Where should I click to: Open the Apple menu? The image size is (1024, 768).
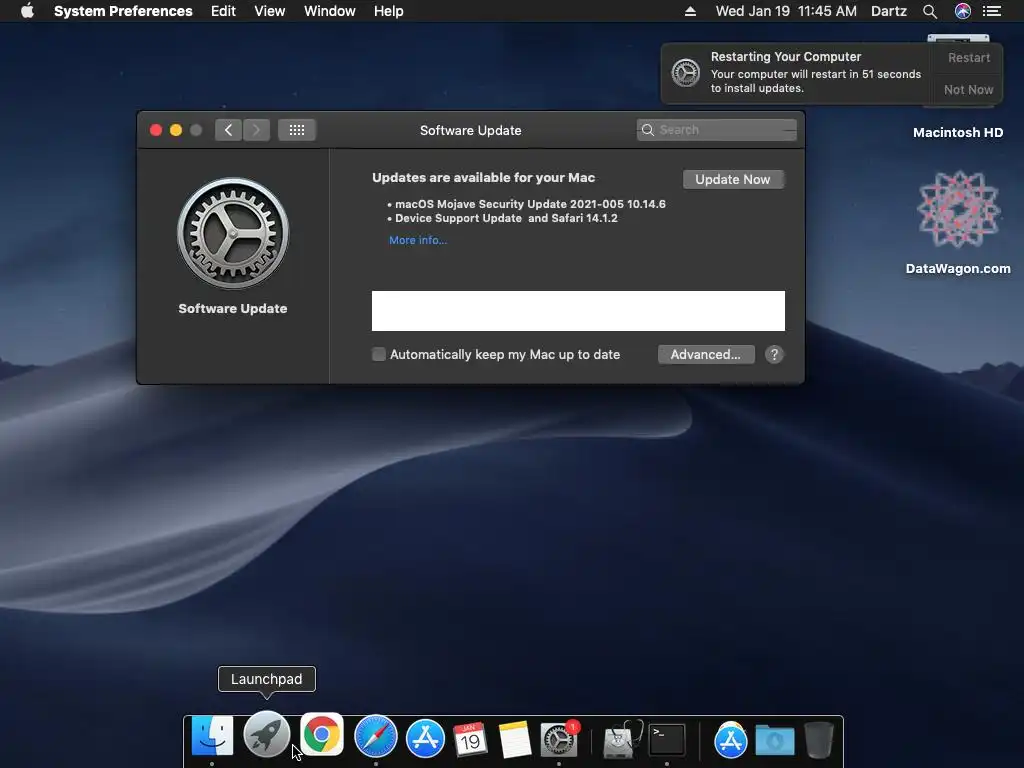click(x=27, y=11)
